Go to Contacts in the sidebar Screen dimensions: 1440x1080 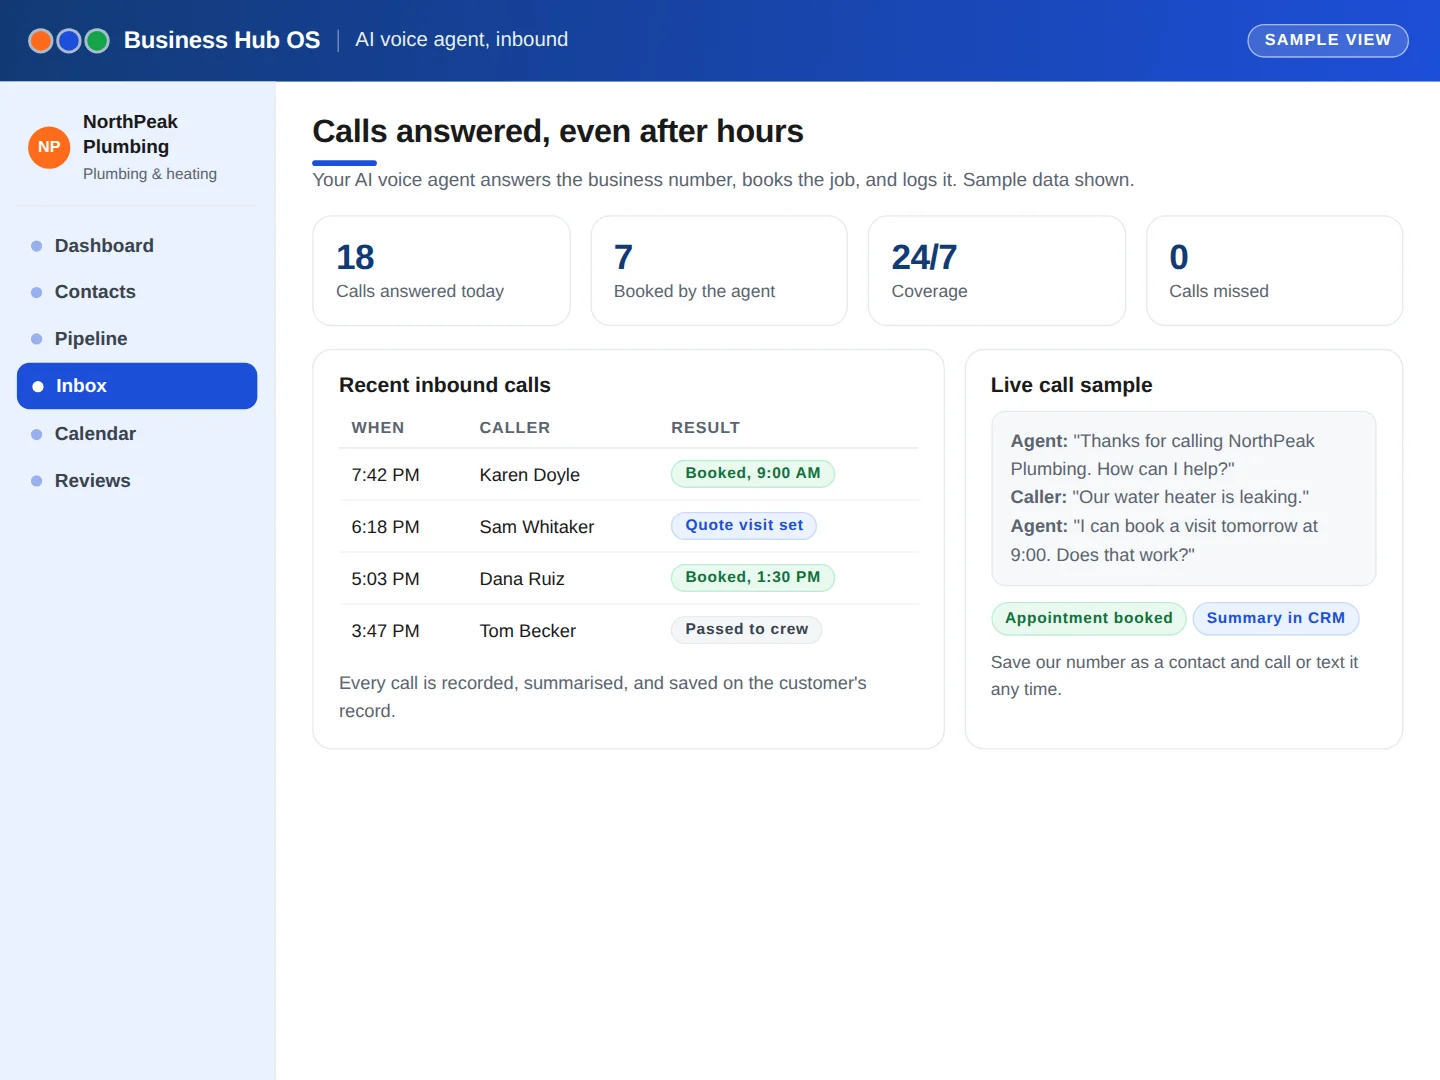point(137,292)
